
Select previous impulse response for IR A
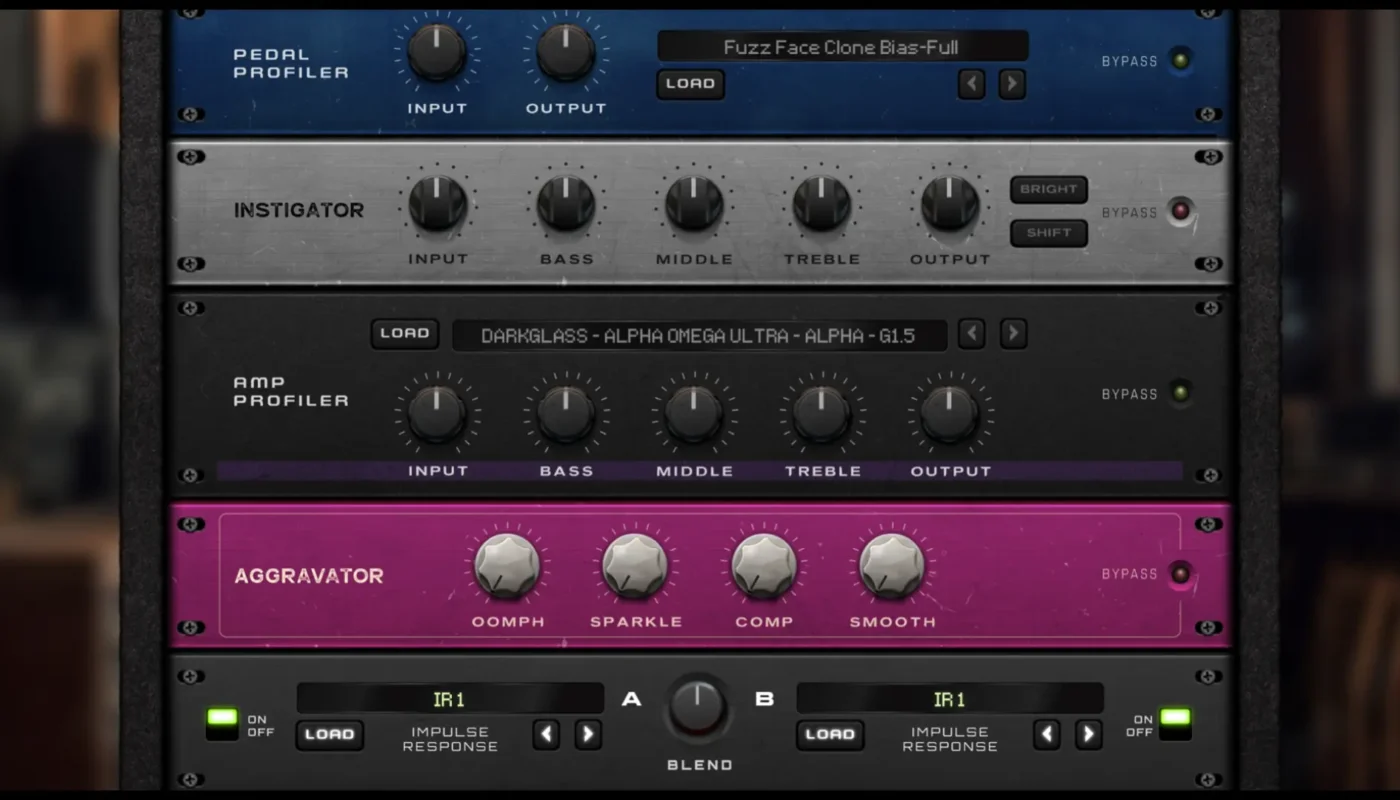546,735
